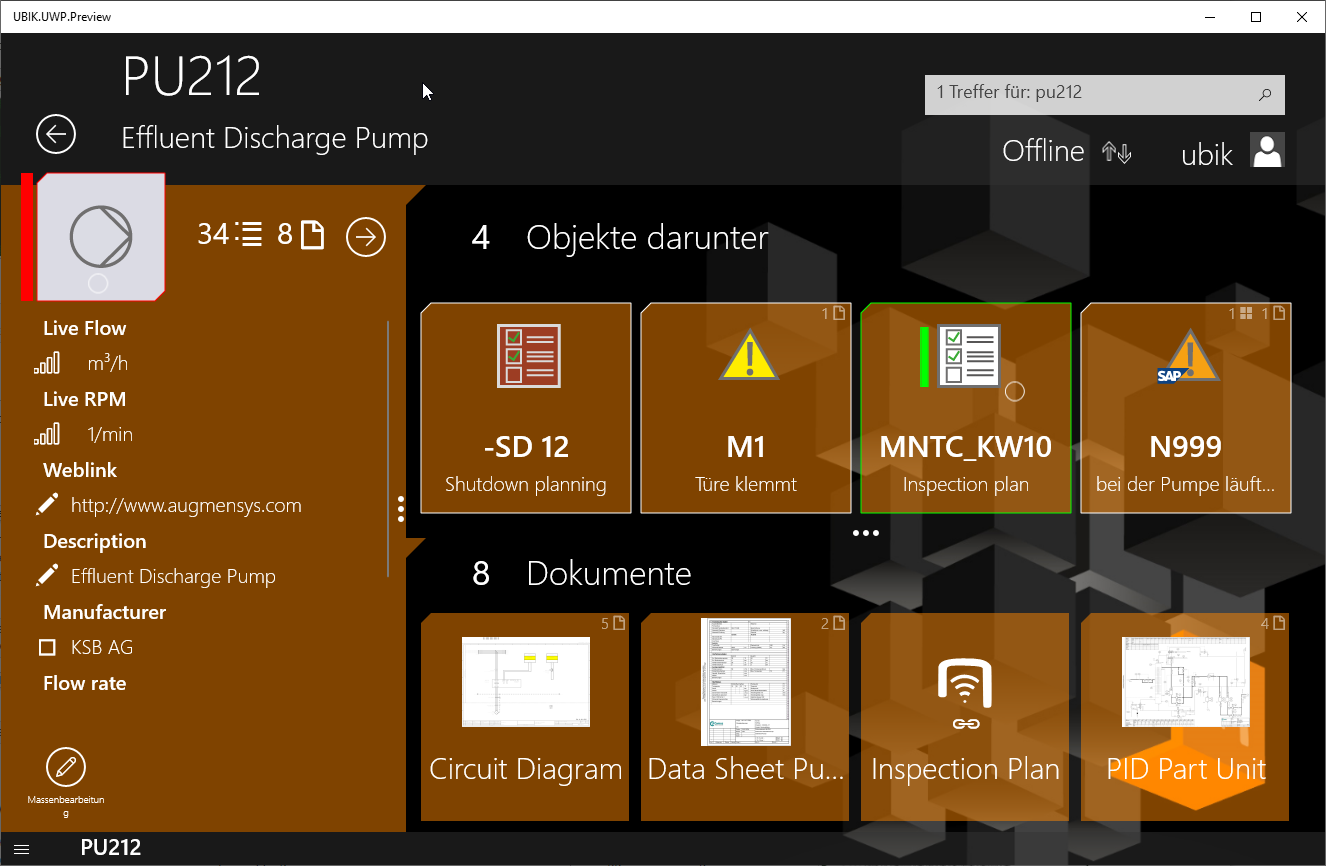
Task: Click the back arrow button
Action: coord(56,134)
